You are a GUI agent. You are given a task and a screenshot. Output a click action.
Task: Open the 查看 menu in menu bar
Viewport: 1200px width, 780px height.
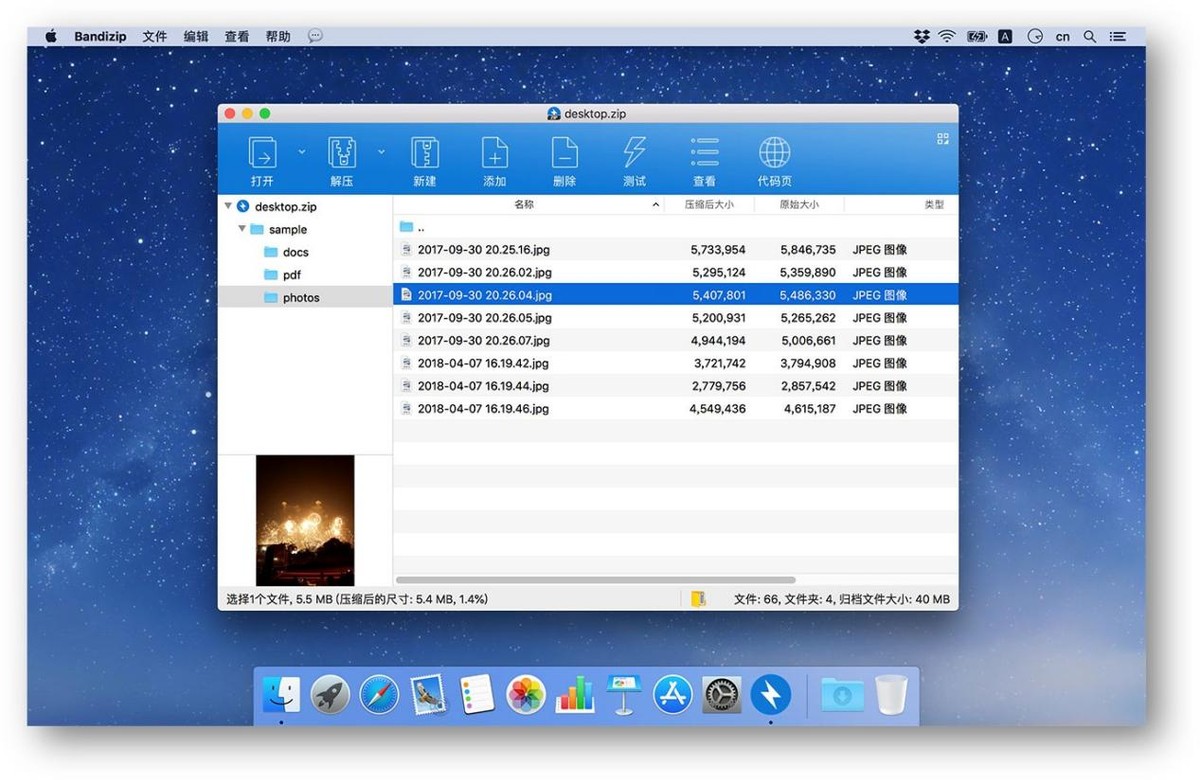pyautogui.click(x=237, y=36)
